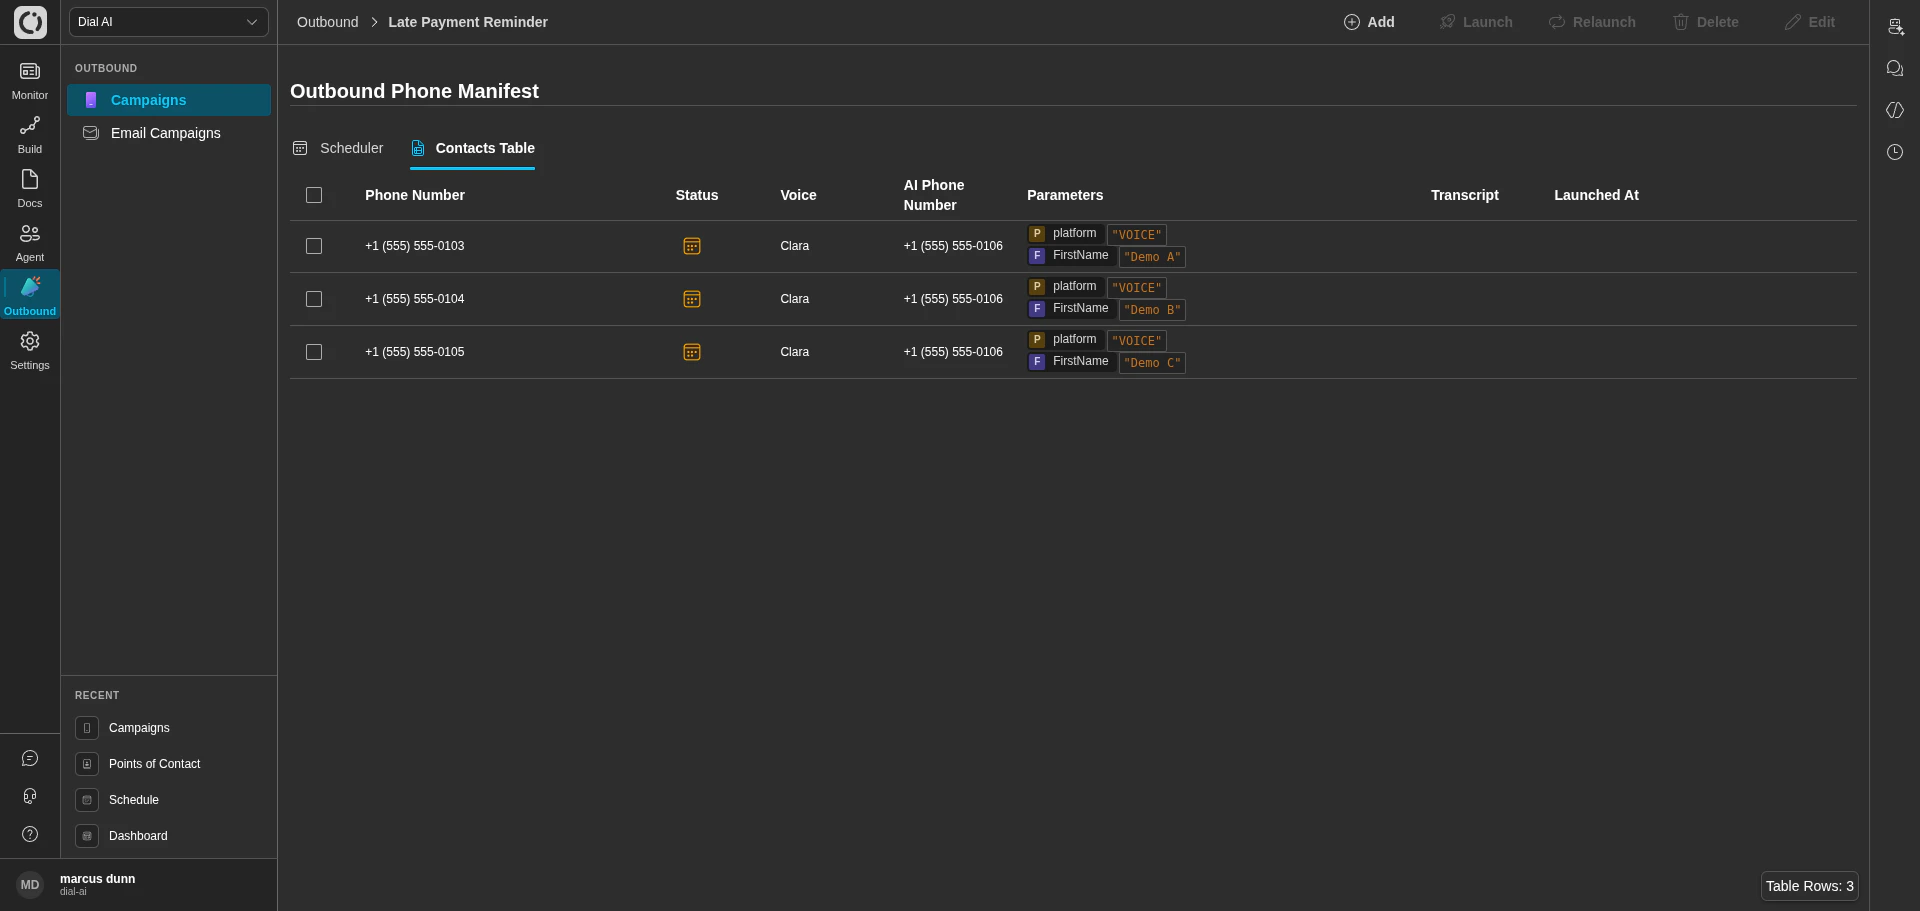The image size is (1920, 911).
Task: Click the Table Rows: 3 indicator
Action: point(1810,886)
